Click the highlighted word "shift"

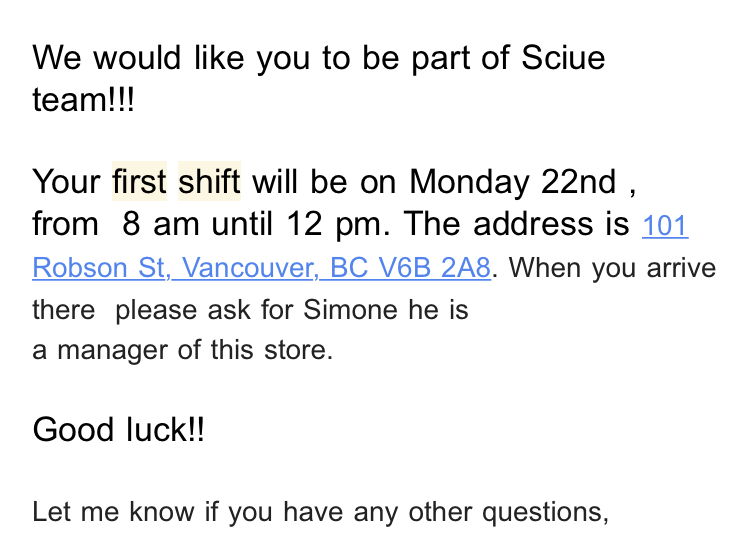click(209, 182)
